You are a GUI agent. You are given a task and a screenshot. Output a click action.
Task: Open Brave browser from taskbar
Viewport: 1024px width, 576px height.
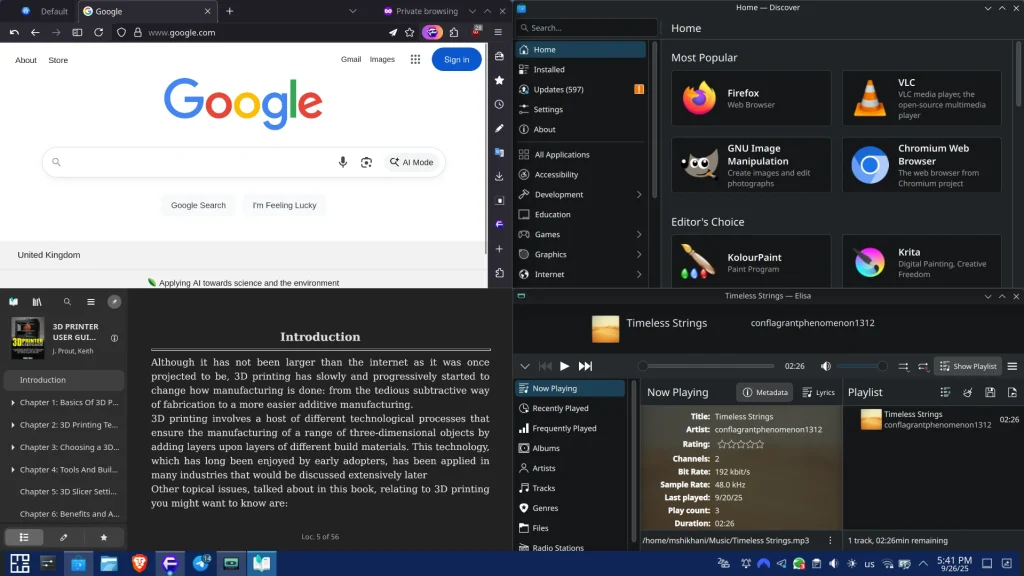(x=139, y=563)
